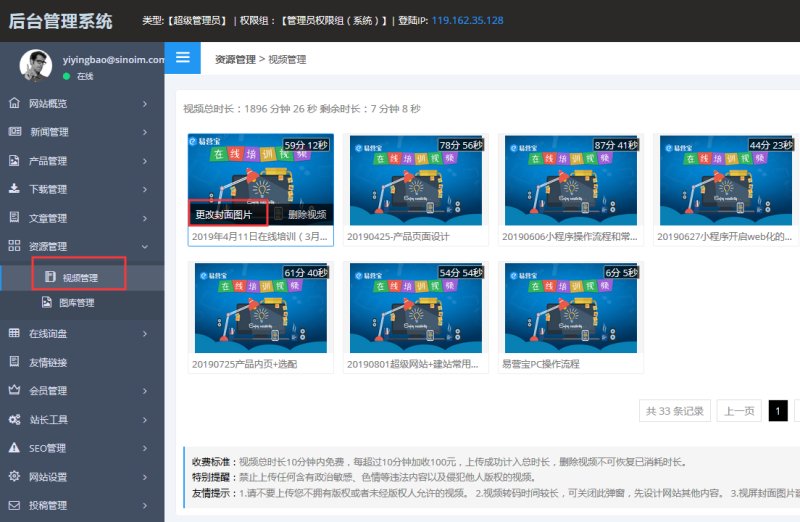Expand the 在线询盘 sidebar menu

click(x=80, y=333)
